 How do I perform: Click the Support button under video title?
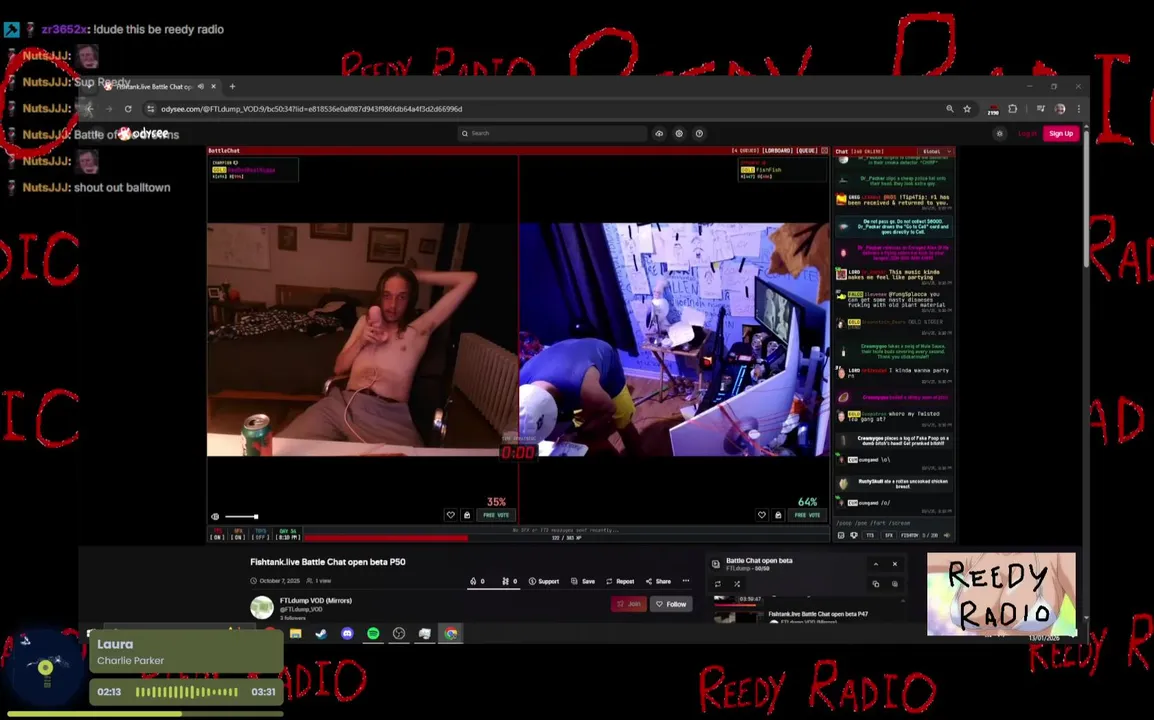coord(544,582)
